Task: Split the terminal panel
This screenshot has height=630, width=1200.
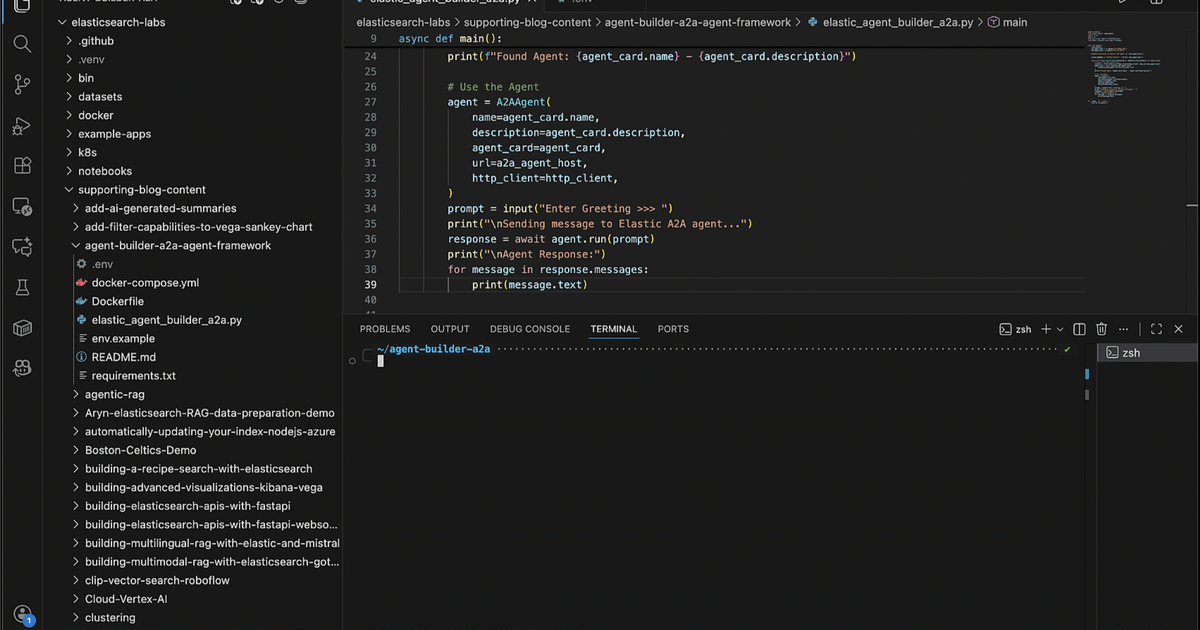Action: pyautogui.click(x=1079, y=328)
